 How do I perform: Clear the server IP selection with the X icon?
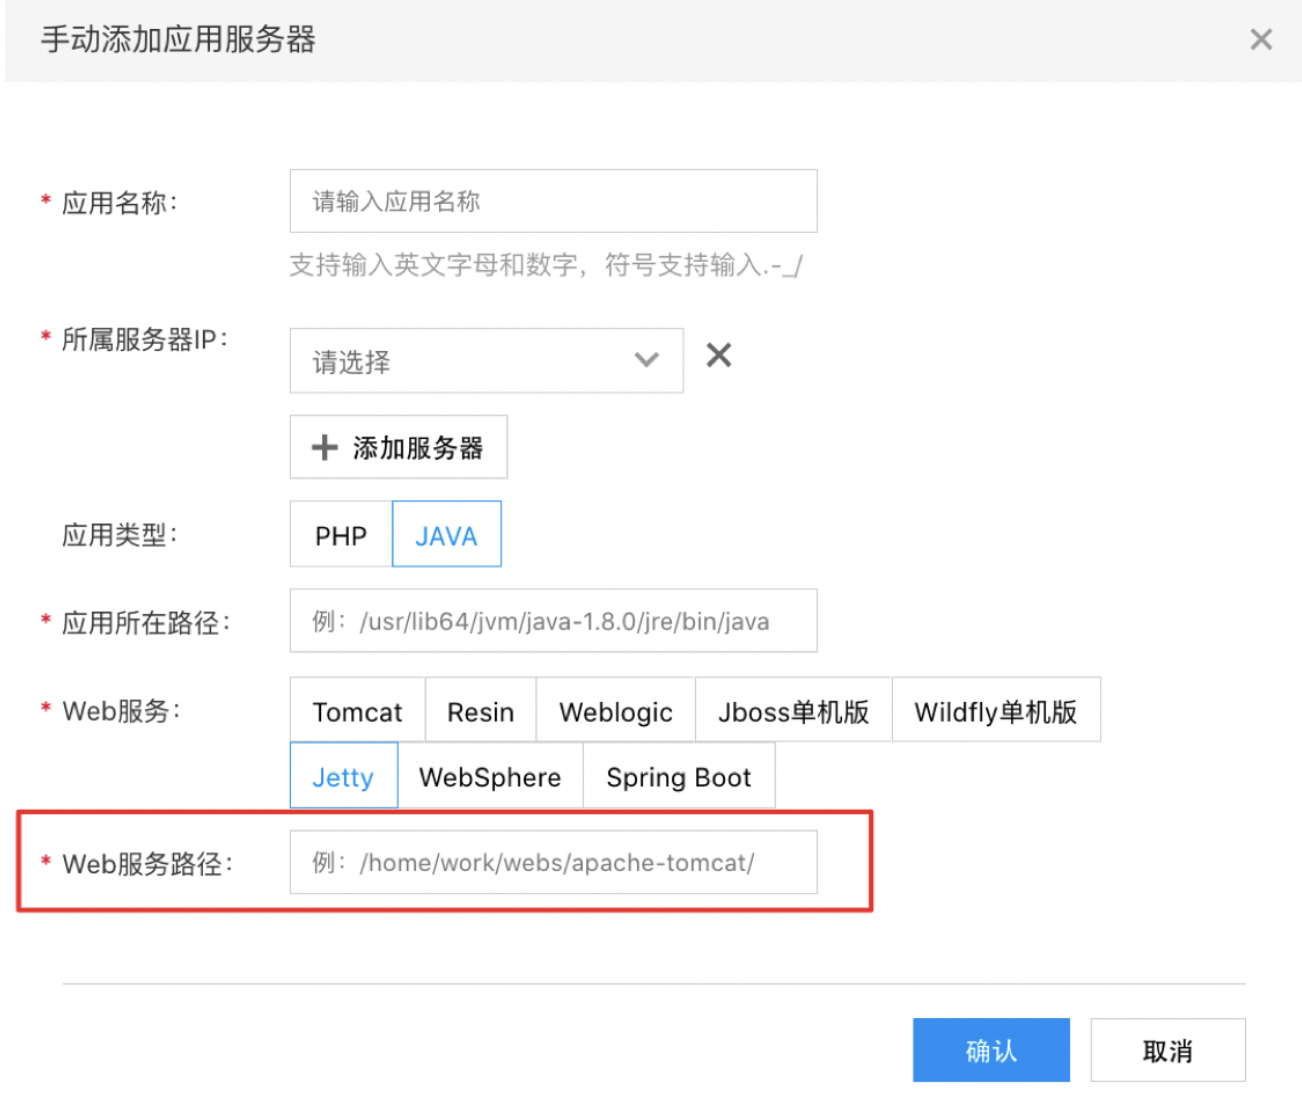[x=718, y=355]
